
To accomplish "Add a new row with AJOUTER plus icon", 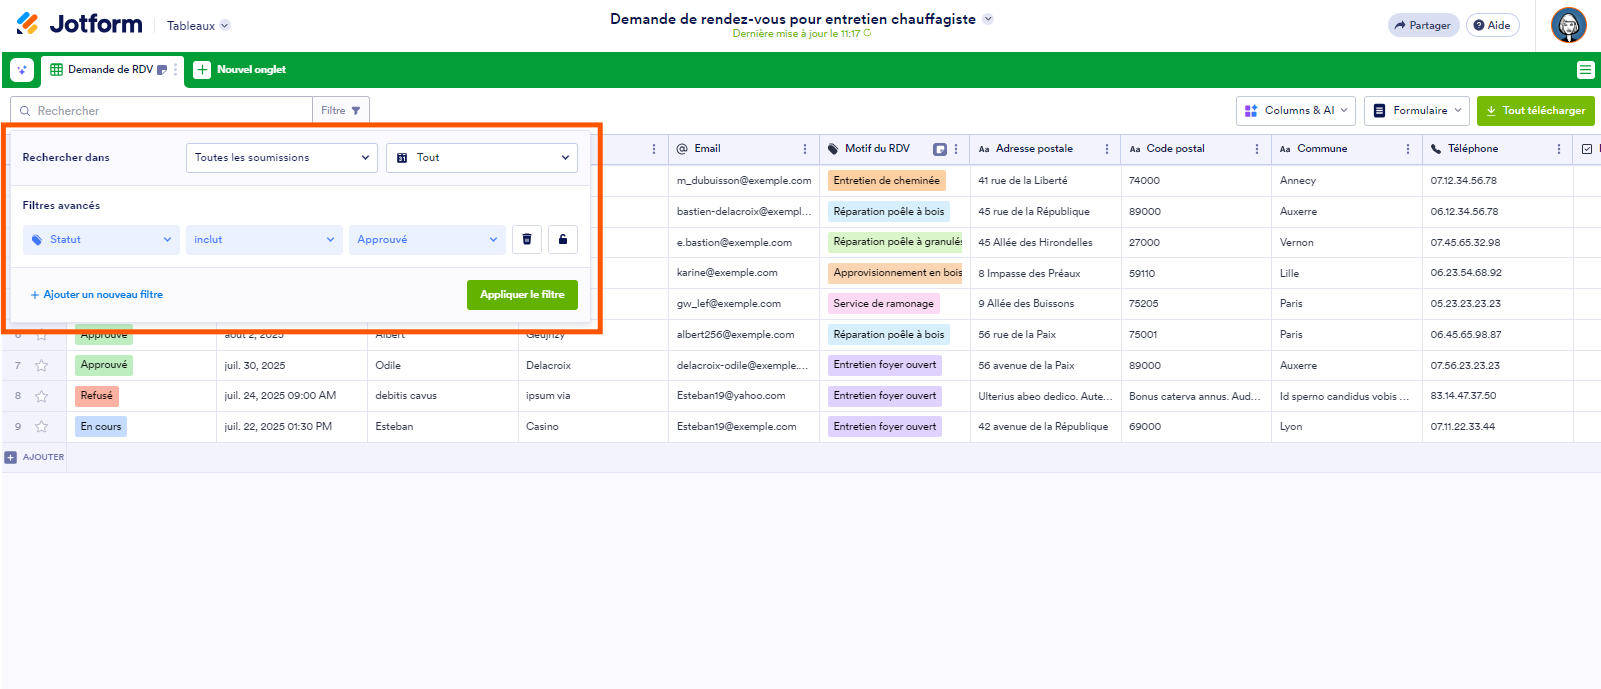I will [x=11, y=457].
